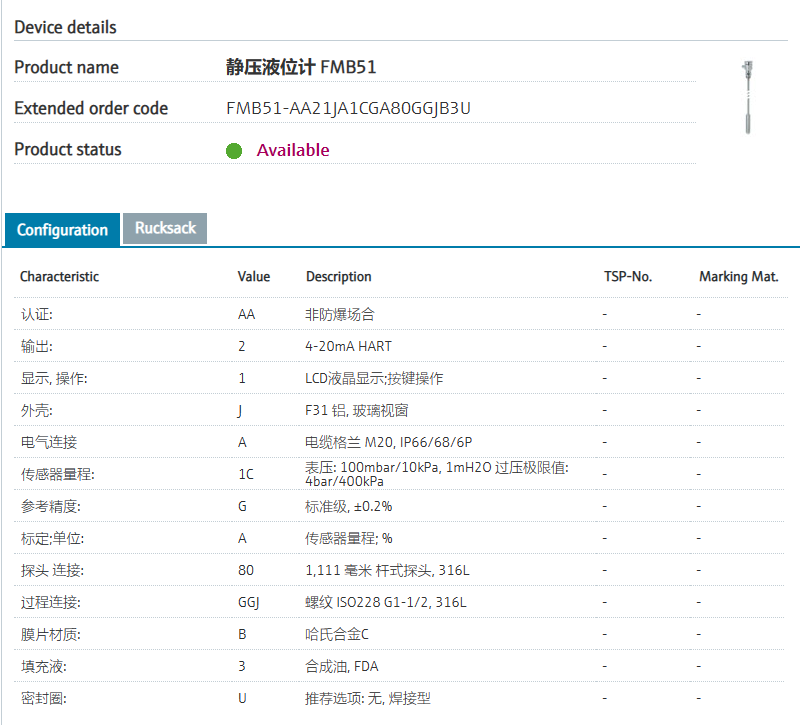
Task: Click the 静压液位计 FMB51 product name
Action: (301, 67)
